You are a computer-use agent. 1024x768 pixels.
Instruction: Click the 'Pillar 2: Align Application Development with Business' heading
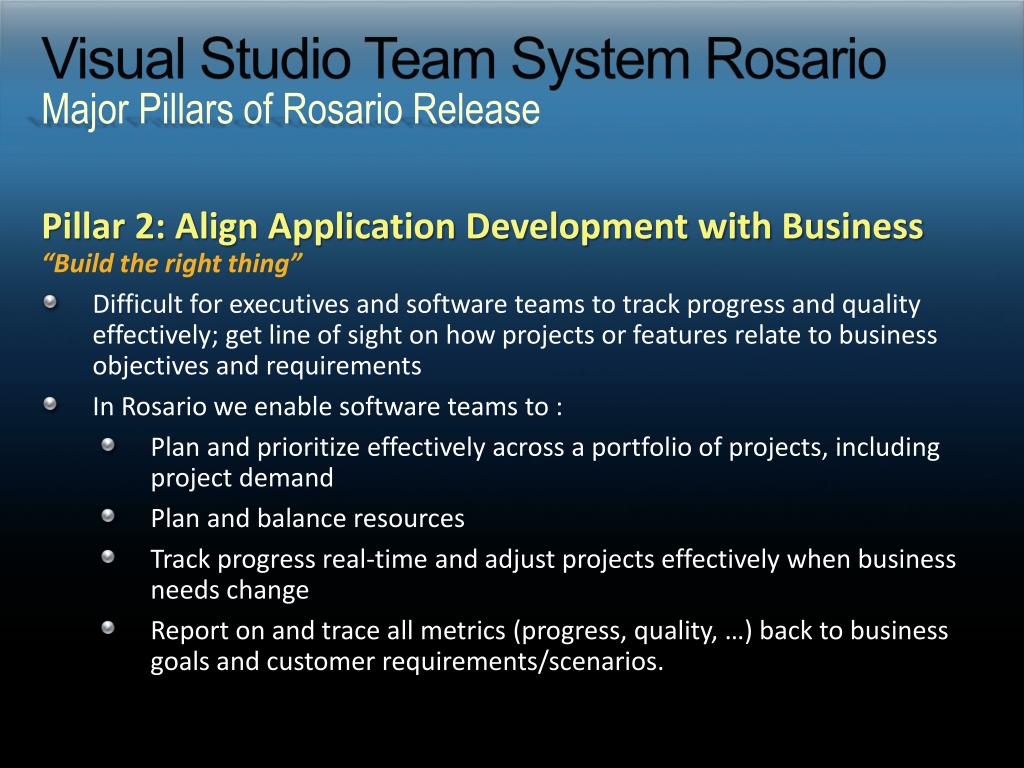click(x=483, y=227)
